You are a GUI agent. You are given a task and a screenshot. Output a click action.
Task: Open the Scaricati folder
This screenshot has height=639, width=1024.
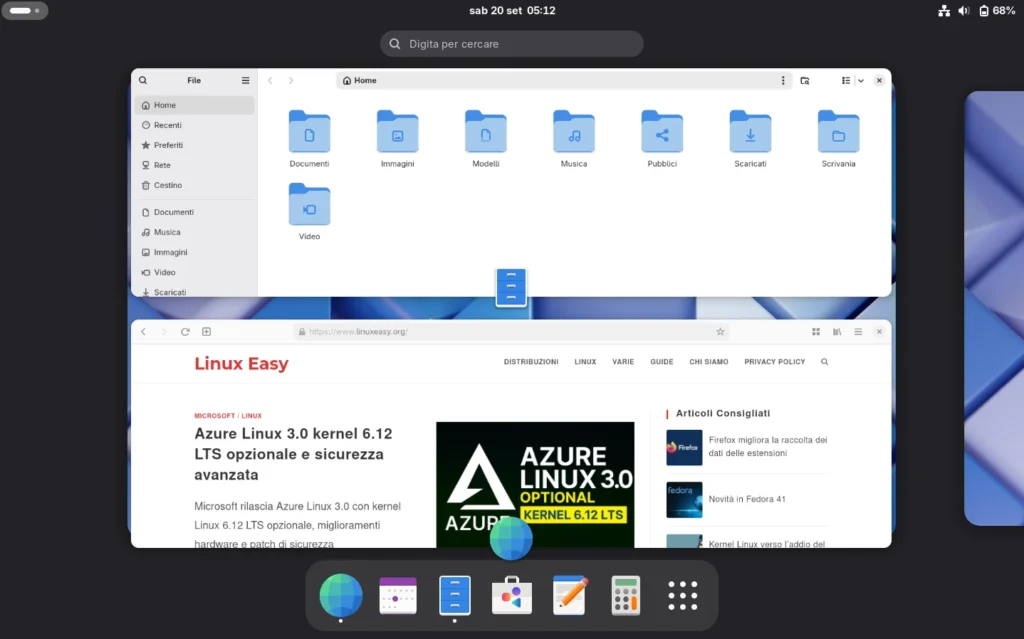pyautogui.click(x=750, y=139)
